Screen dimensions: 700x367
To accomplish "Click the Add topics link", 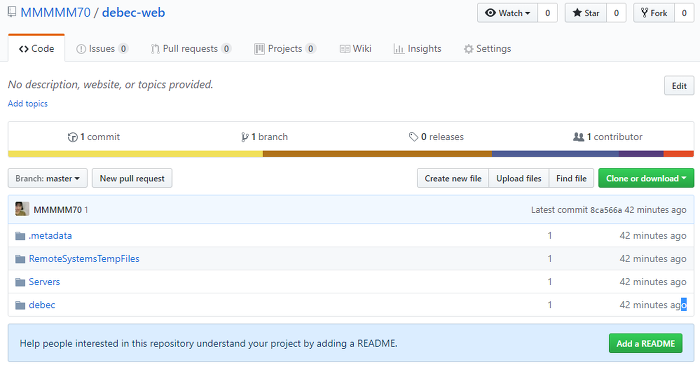I will pyautogui.click(x=28, y=104).
